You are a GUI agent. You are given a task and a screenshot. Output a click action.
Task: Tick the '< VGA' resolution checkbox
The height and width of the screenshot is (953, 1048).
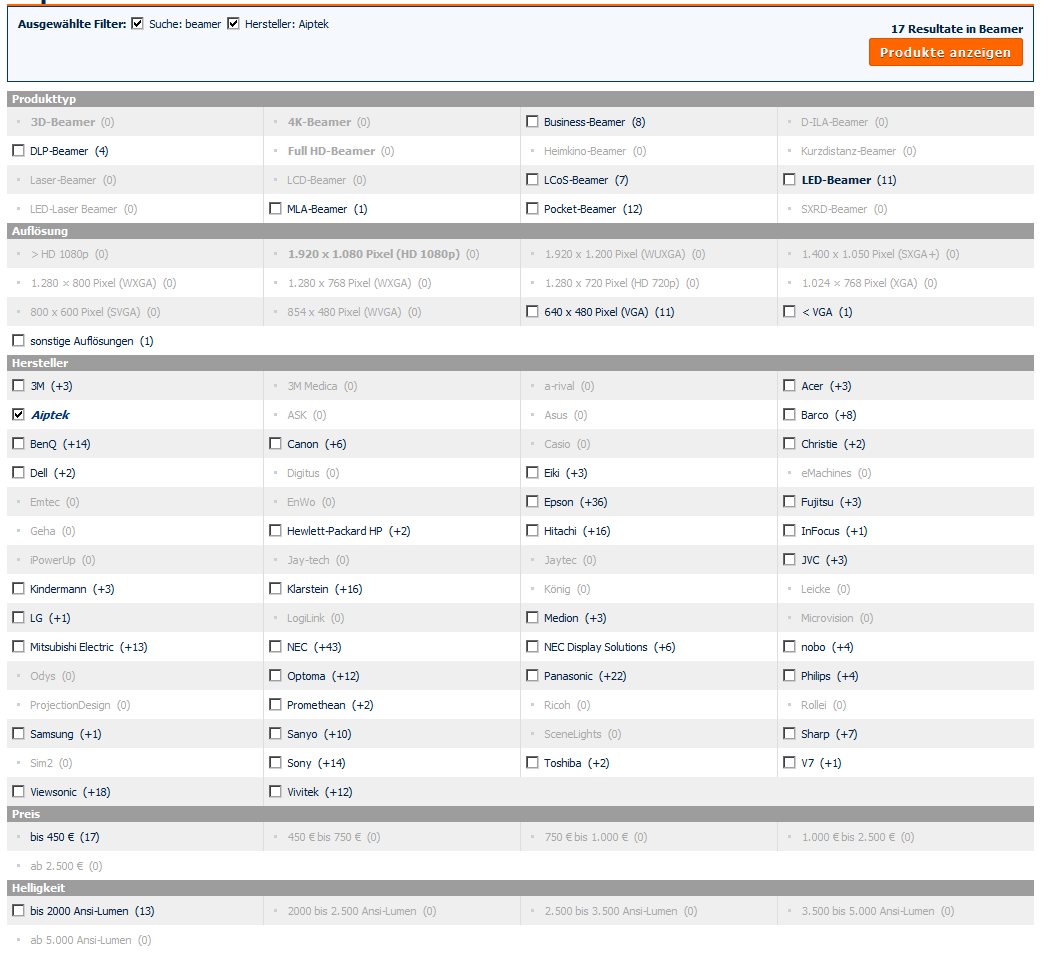pos(789,312)
